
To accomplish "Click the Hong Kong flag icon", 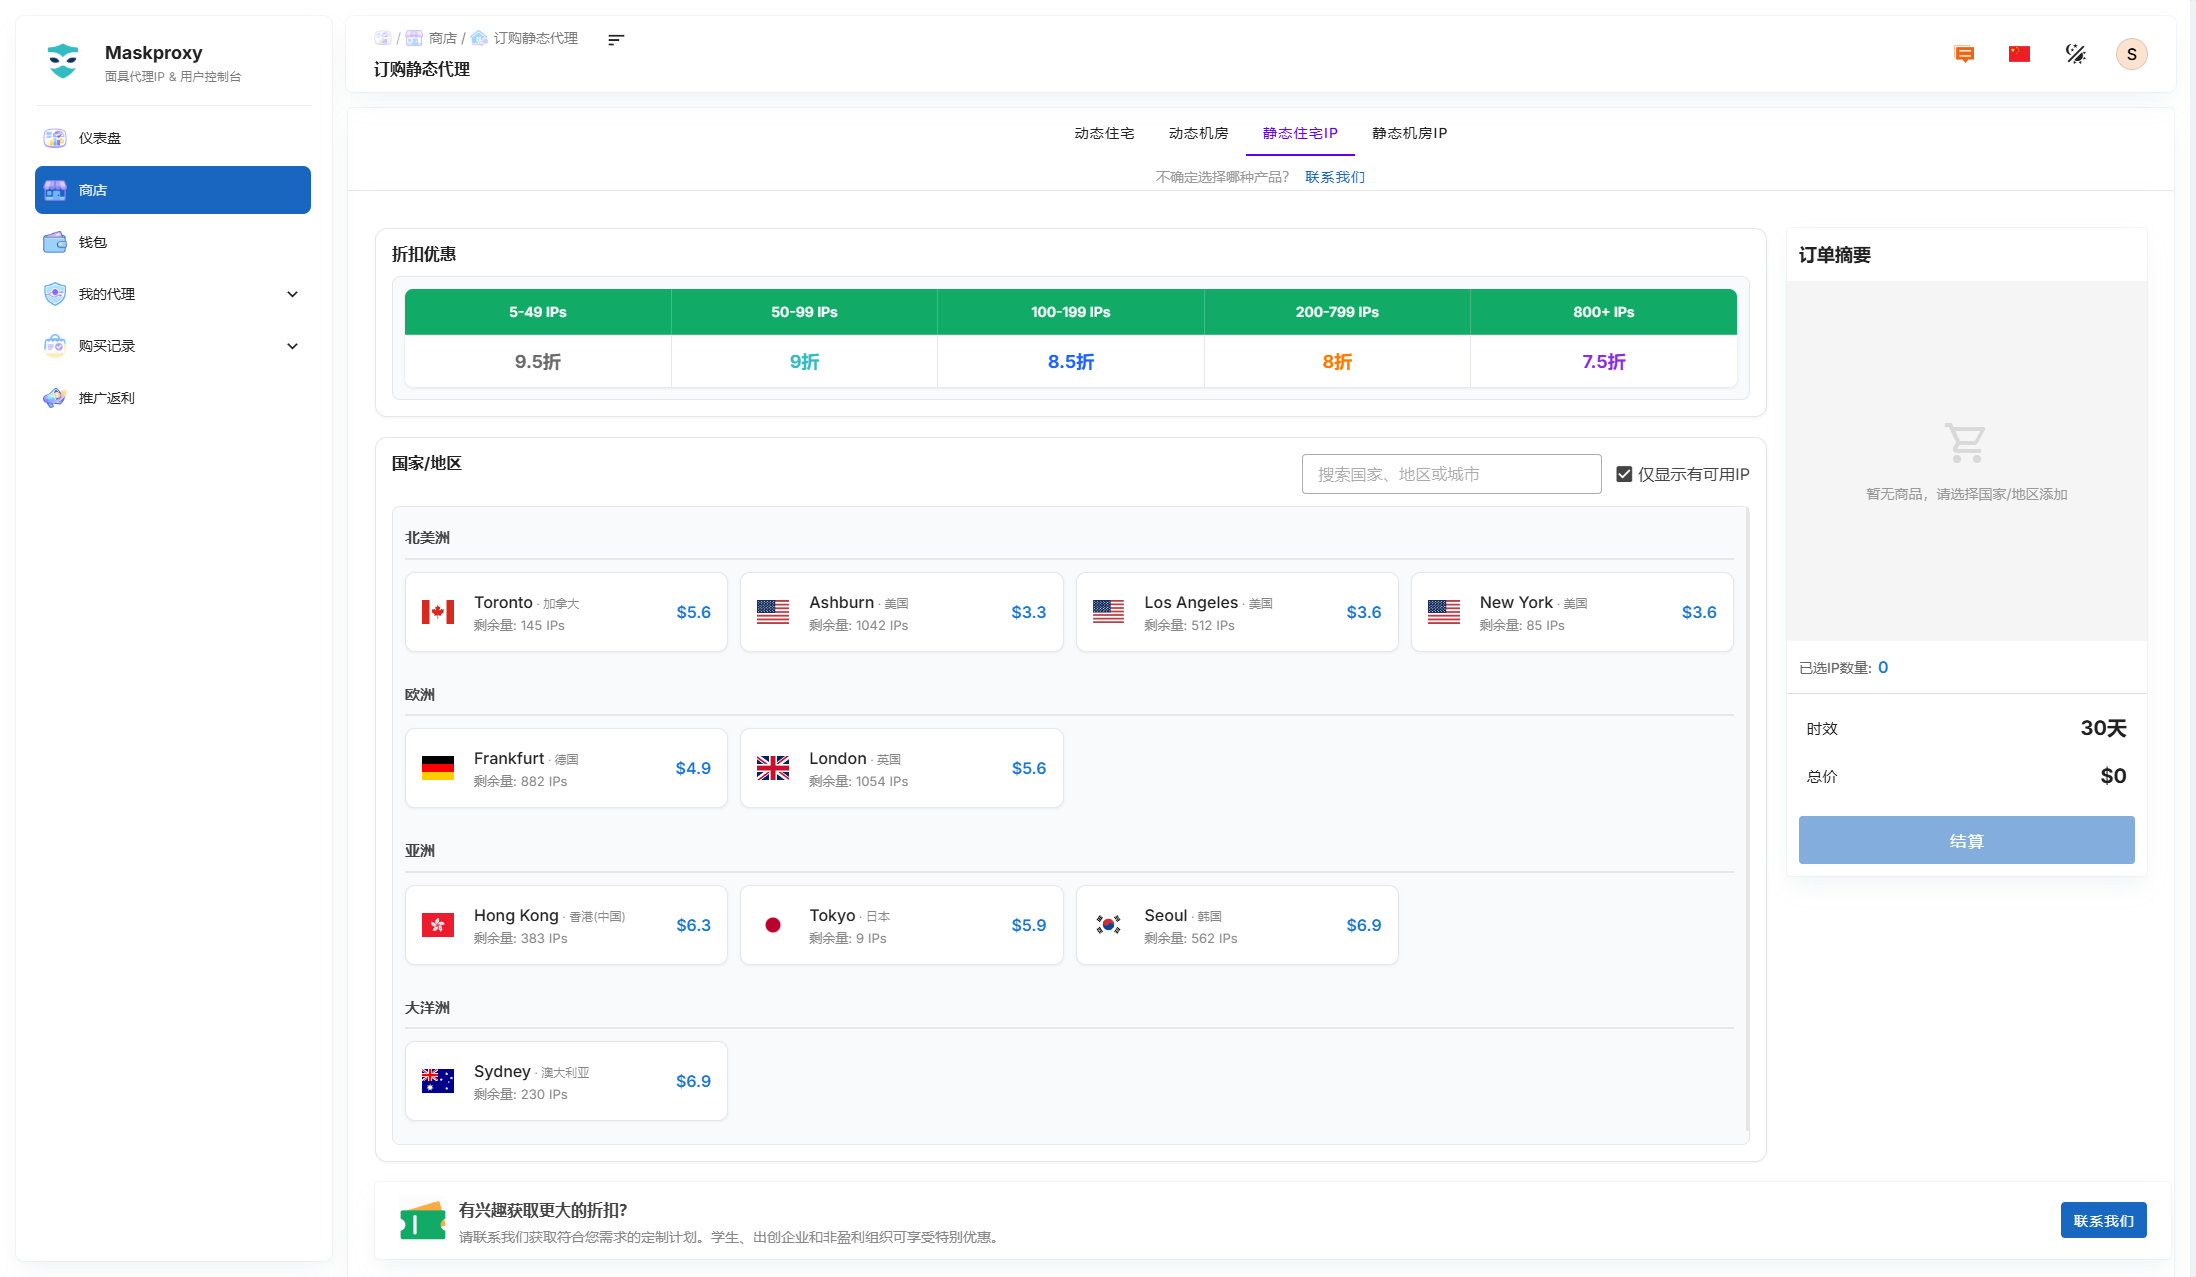I will click(x=438, y=925).
